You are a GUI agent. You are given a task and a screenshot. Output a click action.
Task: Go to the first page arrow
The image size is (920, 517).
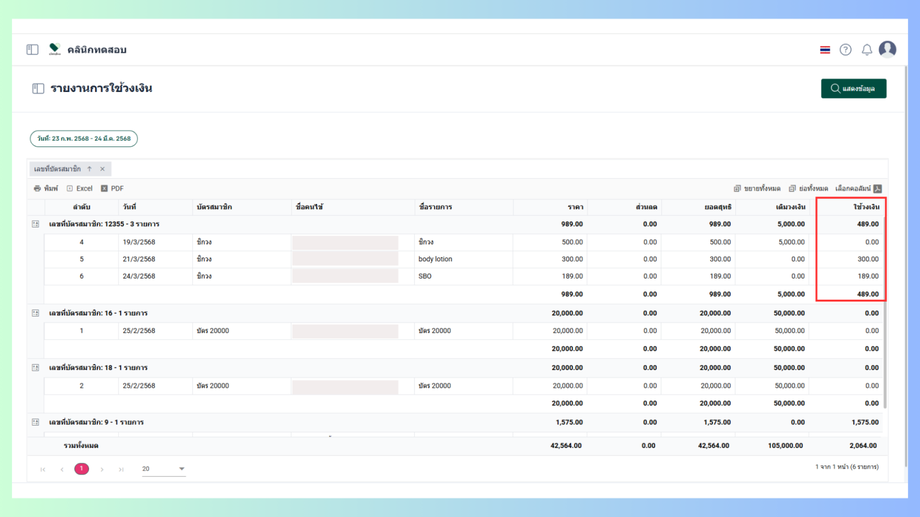point(43,469)
